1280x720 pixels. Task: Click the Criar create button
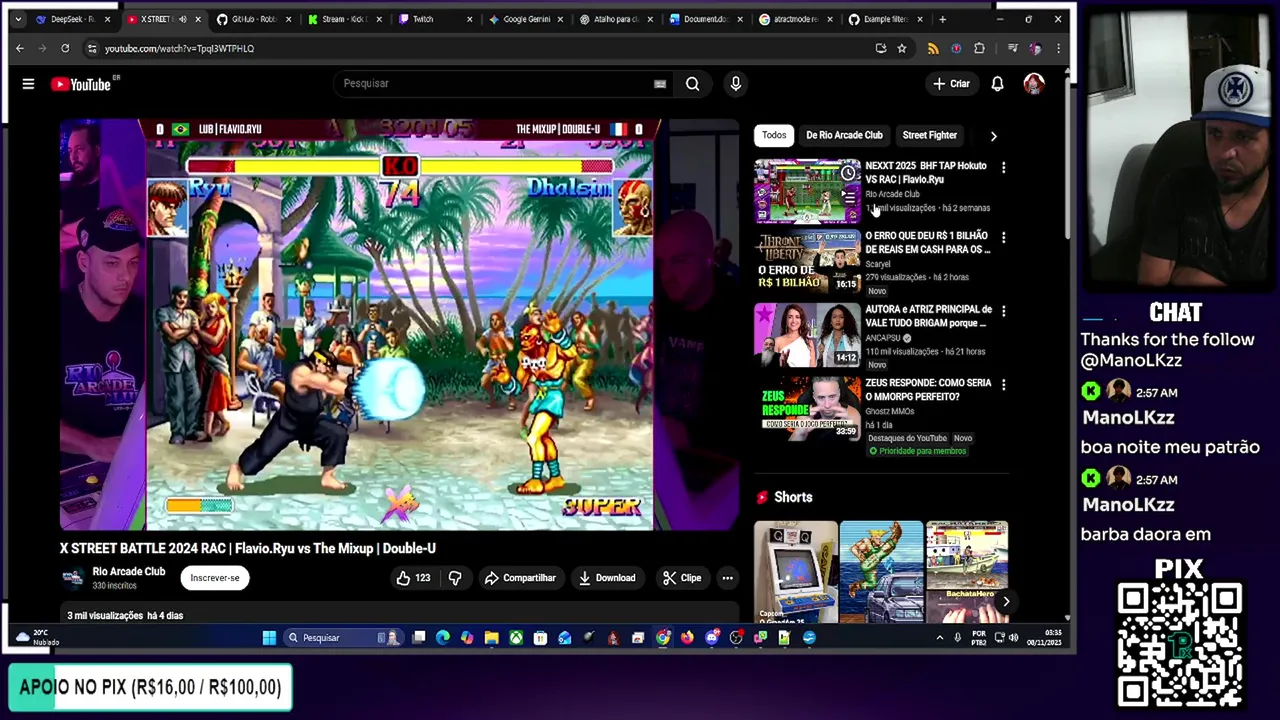pyautogui.click(x=951, y=84)
